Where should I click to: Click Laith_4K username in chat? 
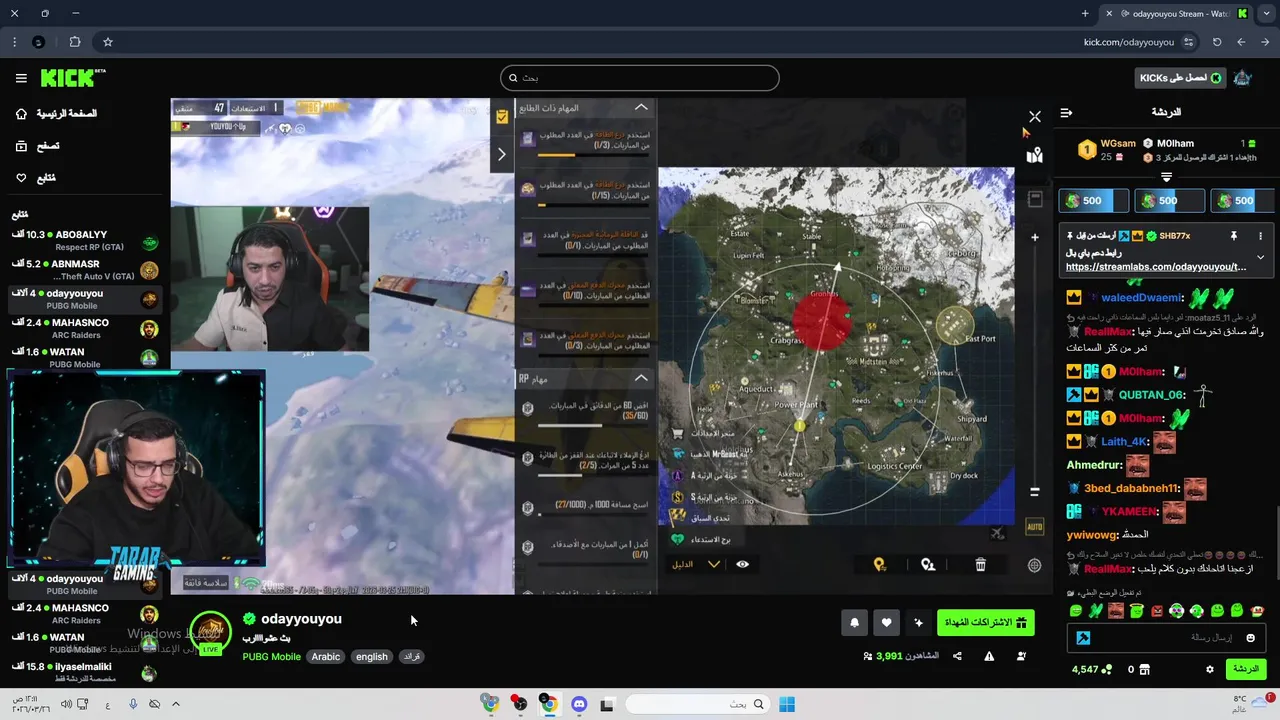tap(1124, 442)
